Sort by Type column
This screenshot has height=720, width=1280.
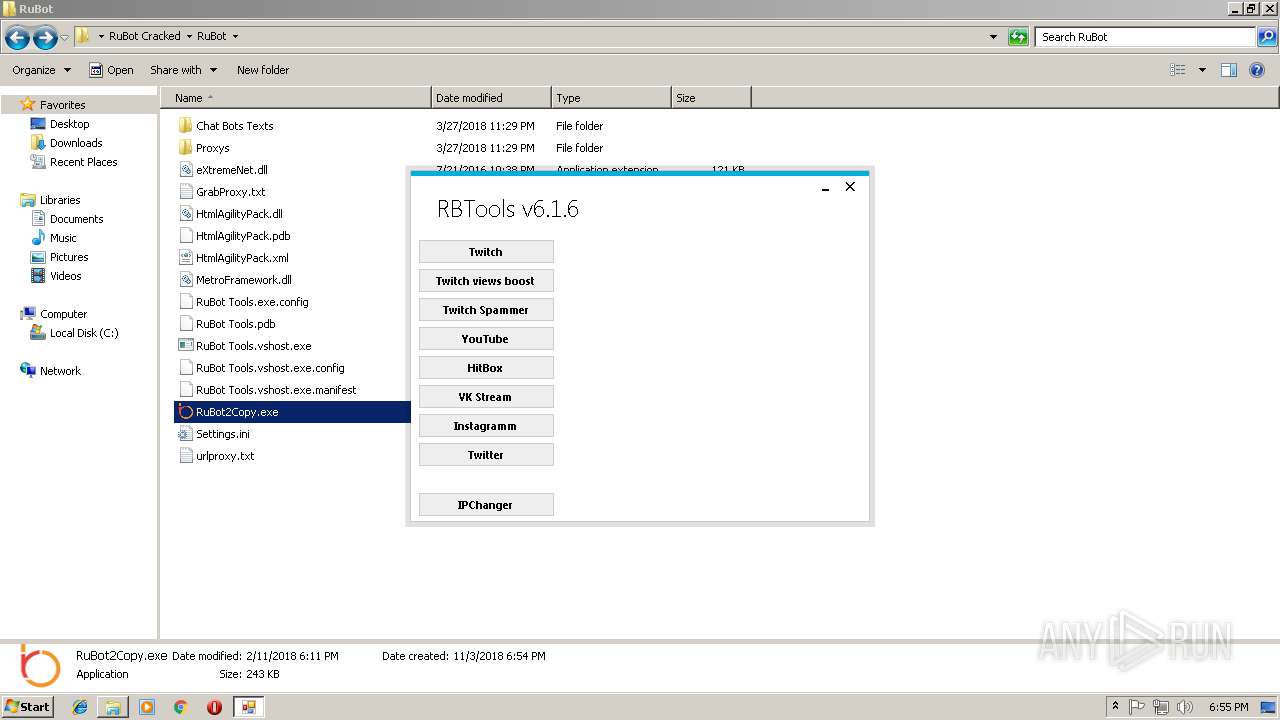pos(611,98)
